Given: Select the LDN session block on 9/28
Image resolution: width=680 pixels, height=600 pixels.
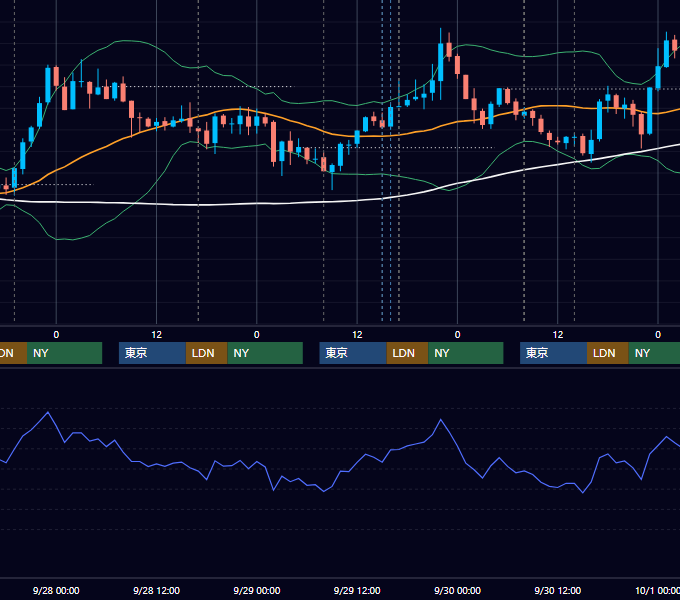Looking at the screenshot, I should pyautogui.click(x=206, y=353).
